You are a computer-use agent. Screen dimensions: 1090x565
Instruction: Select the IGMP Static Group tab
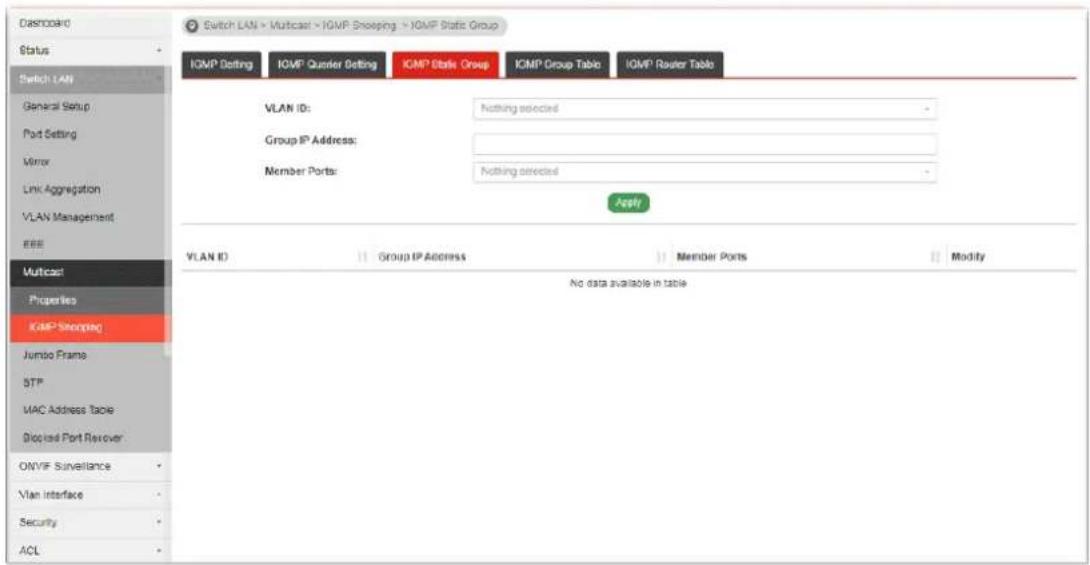446,65
